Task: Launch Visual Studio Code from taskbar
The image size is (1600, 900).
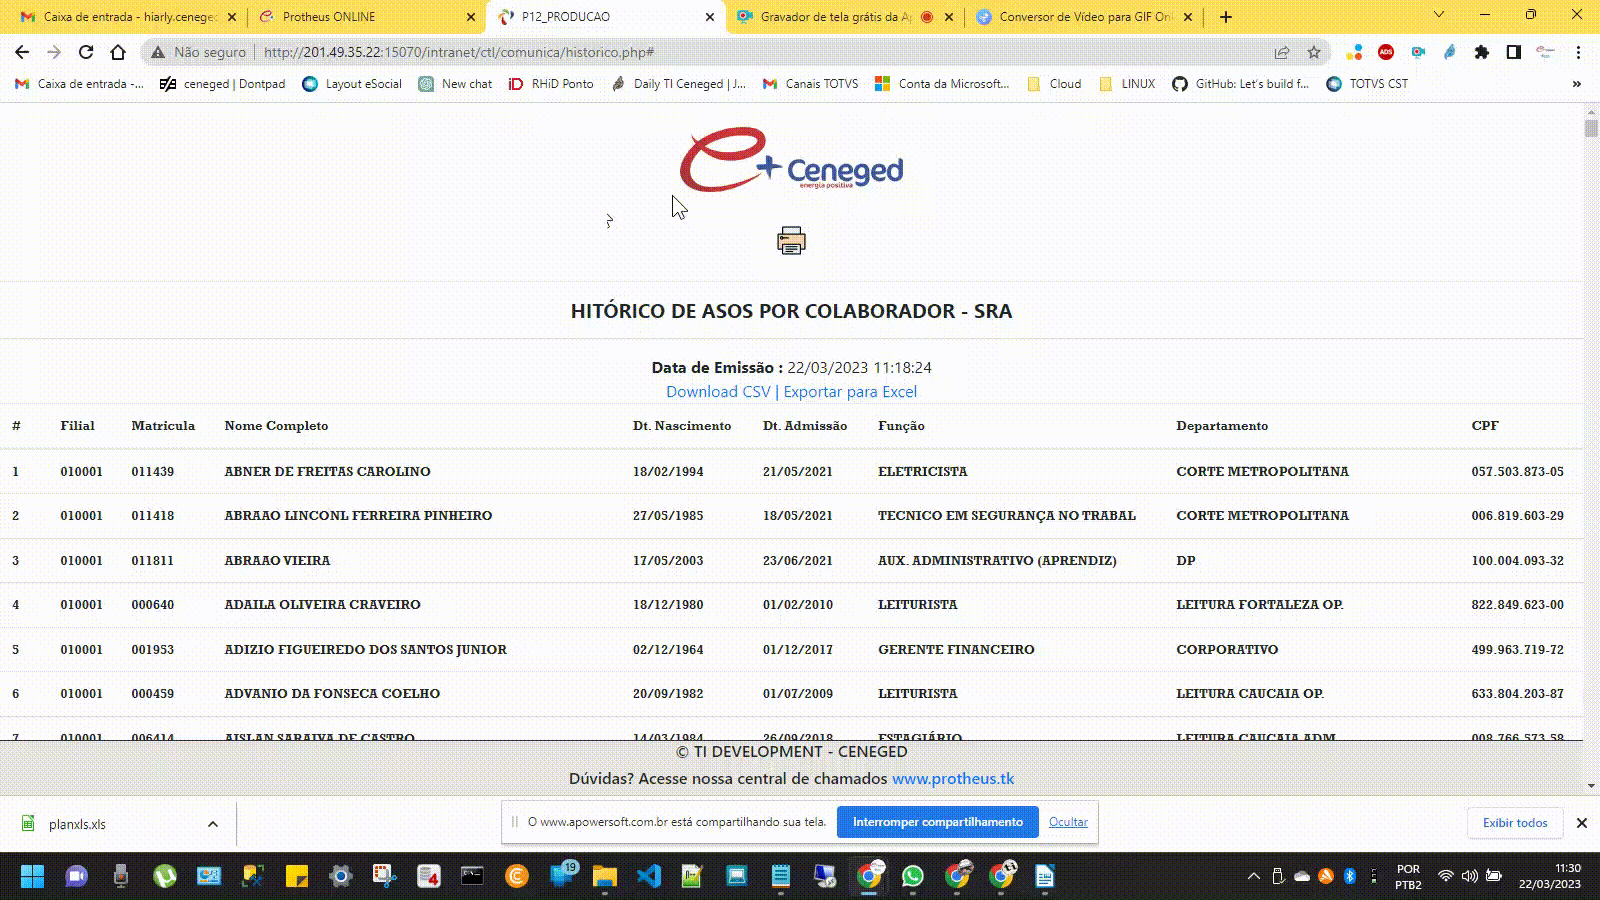Action: tap(649, 877)
